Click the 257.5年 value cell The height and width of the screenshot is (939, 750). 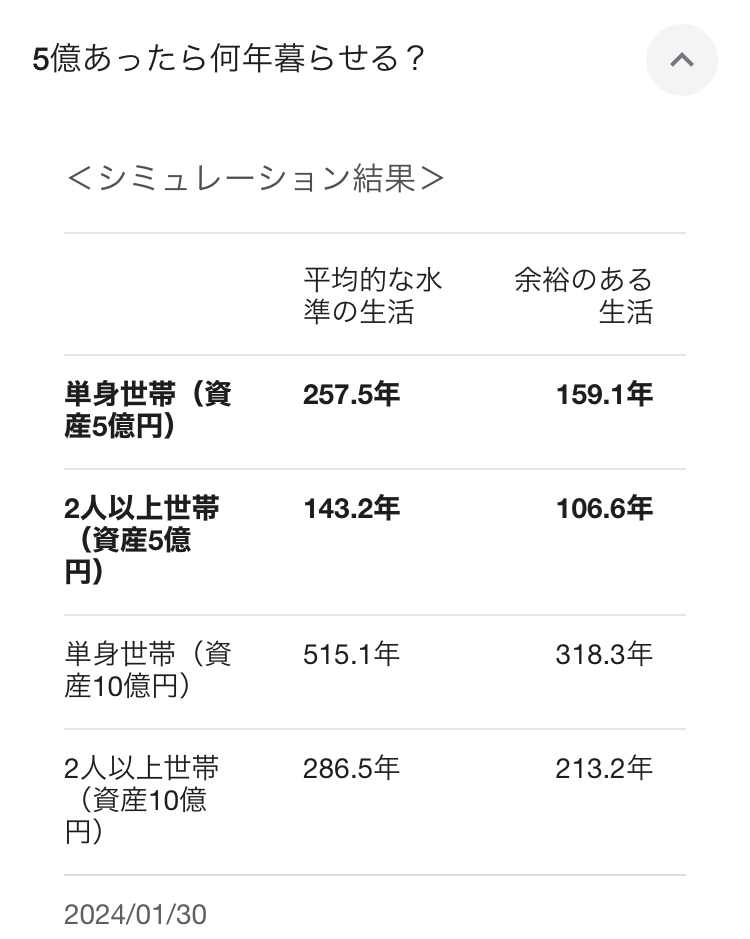point(351,395)
